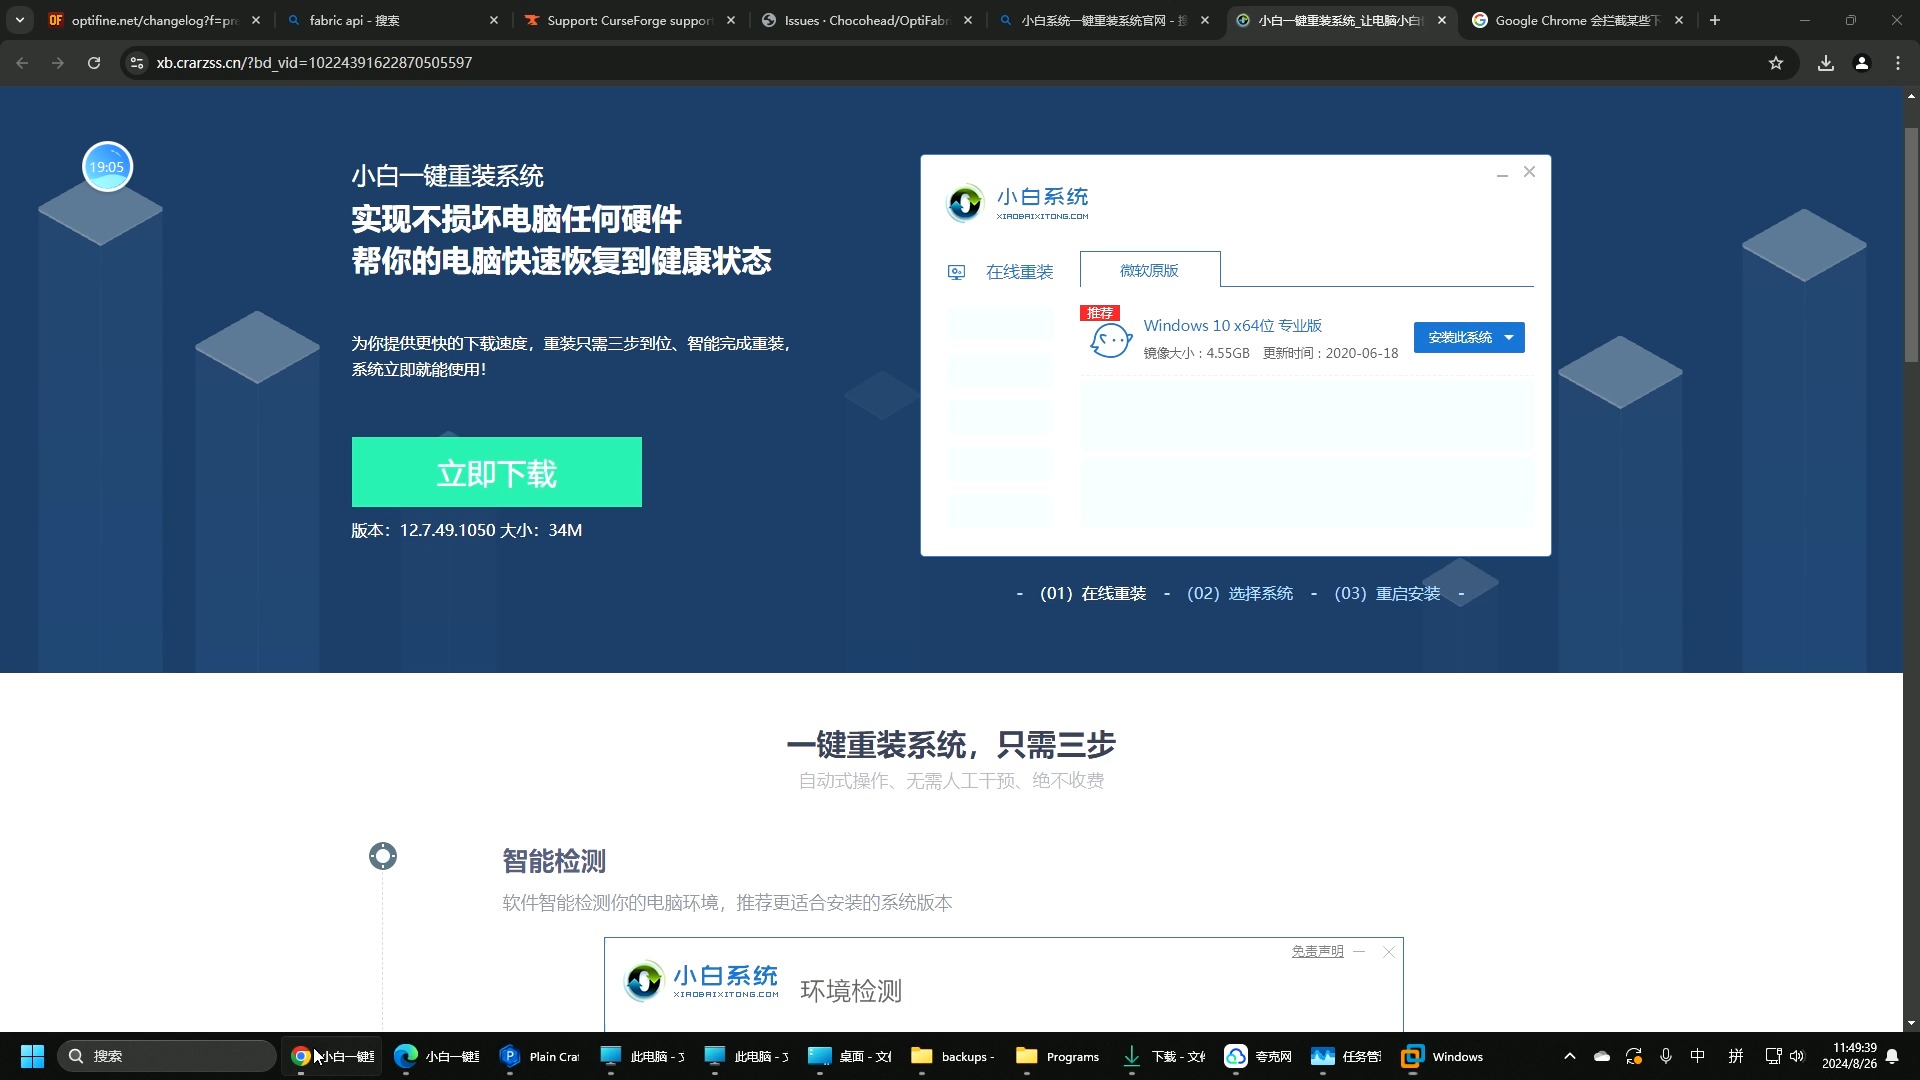
Task: Toggle the 中 input language indicator
Action: [x=1697, y=1056]
